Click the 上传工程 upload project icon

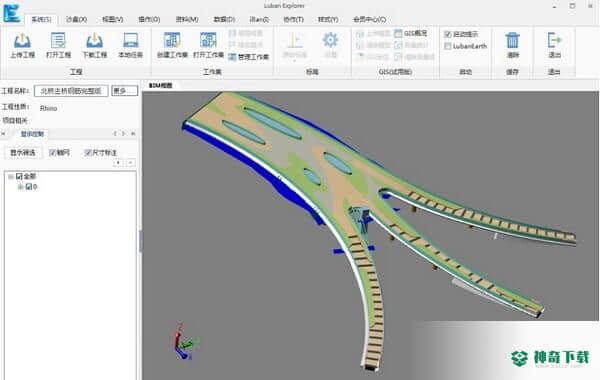tap(22, 45)
